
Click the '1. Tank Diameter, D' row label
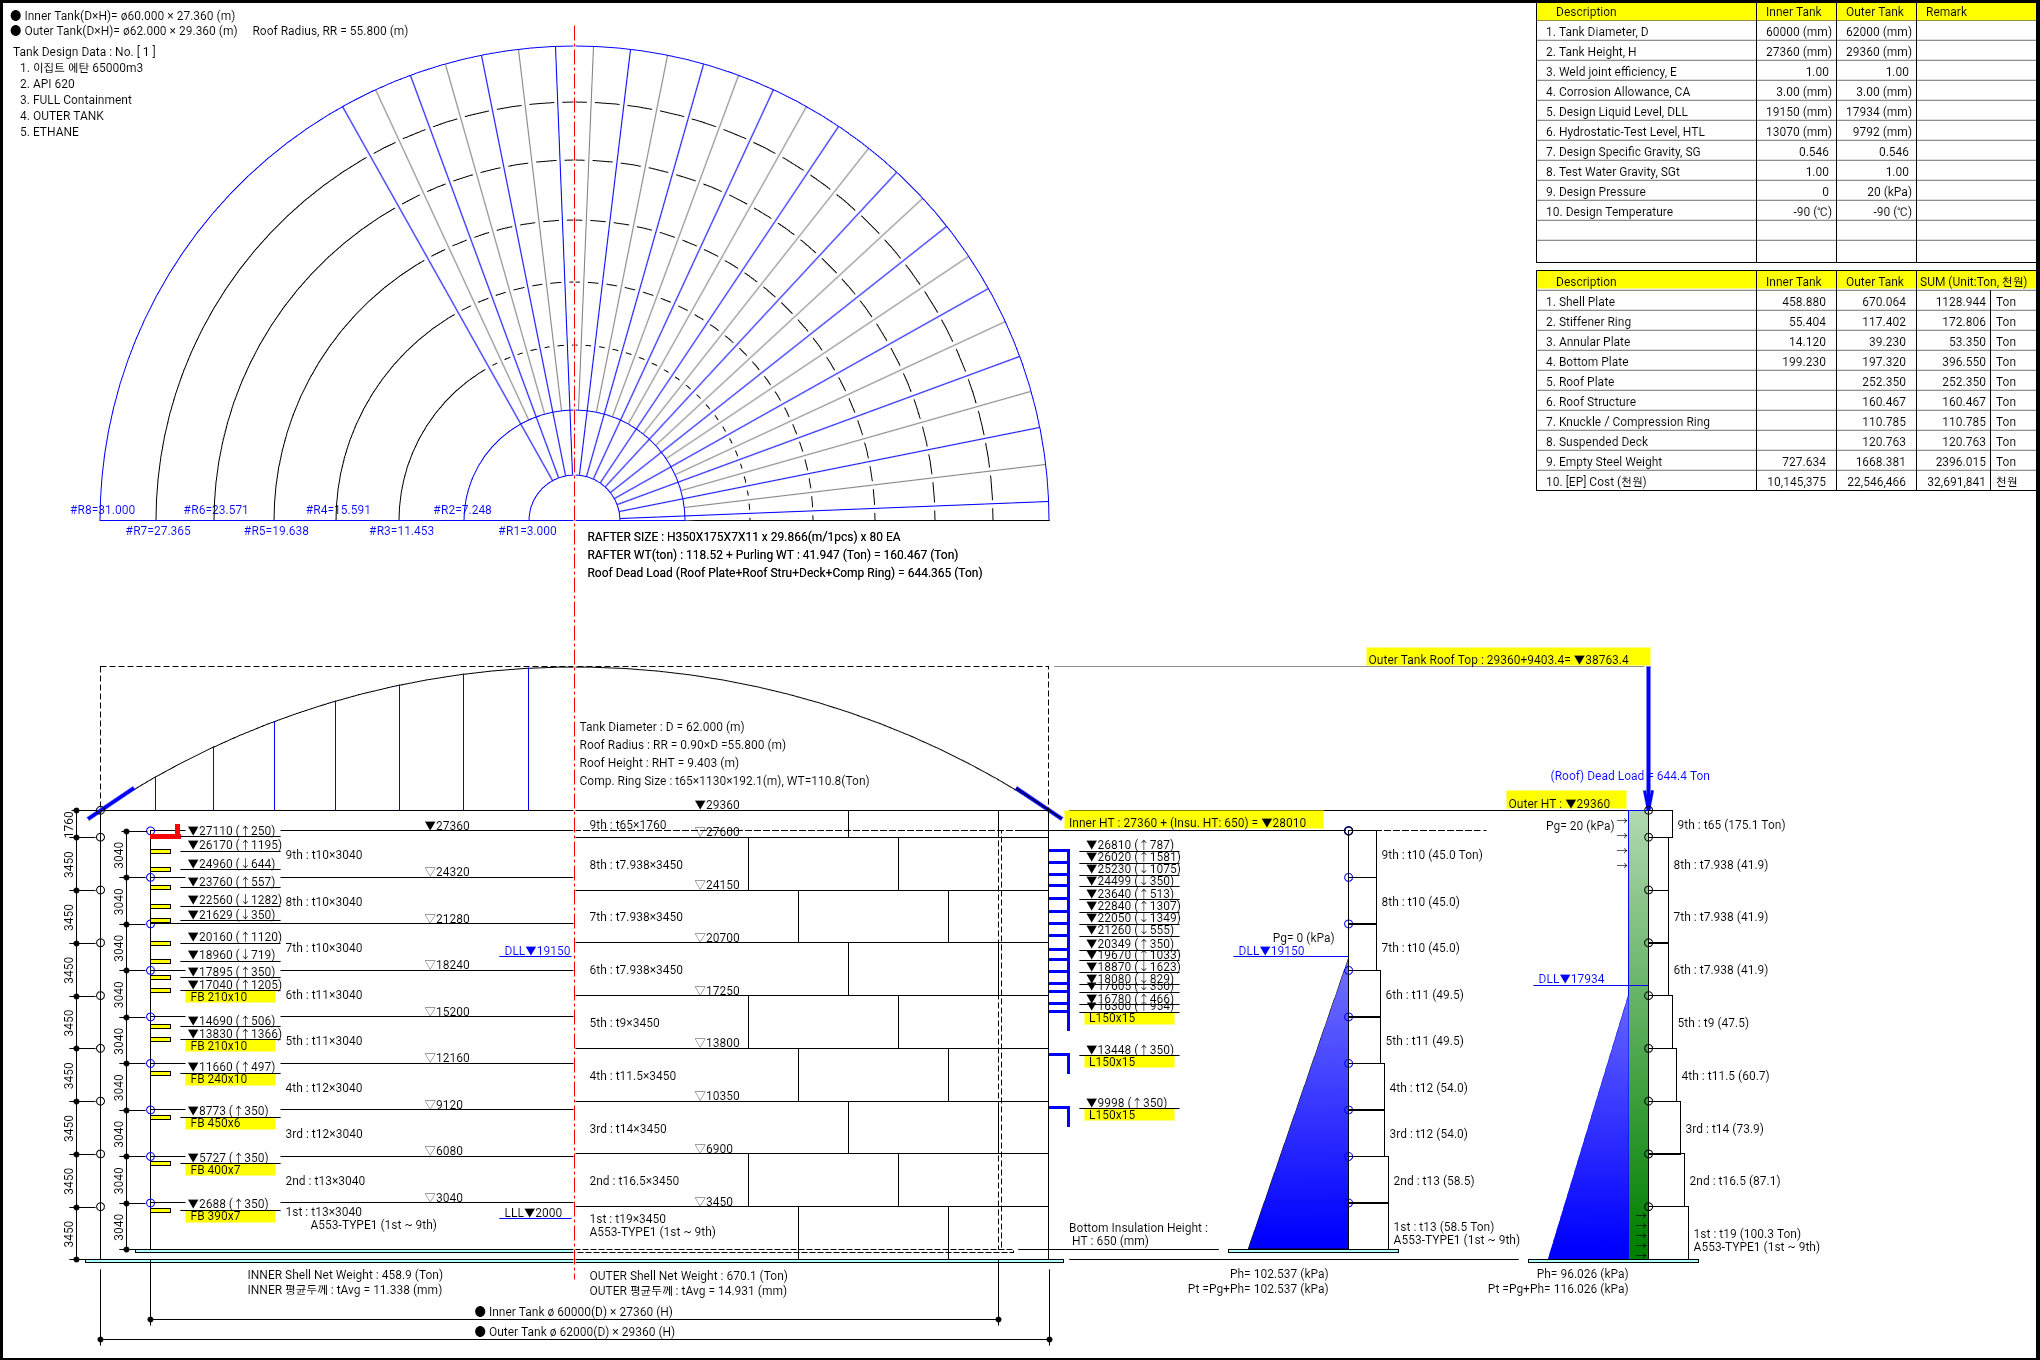coord(1597,32)
